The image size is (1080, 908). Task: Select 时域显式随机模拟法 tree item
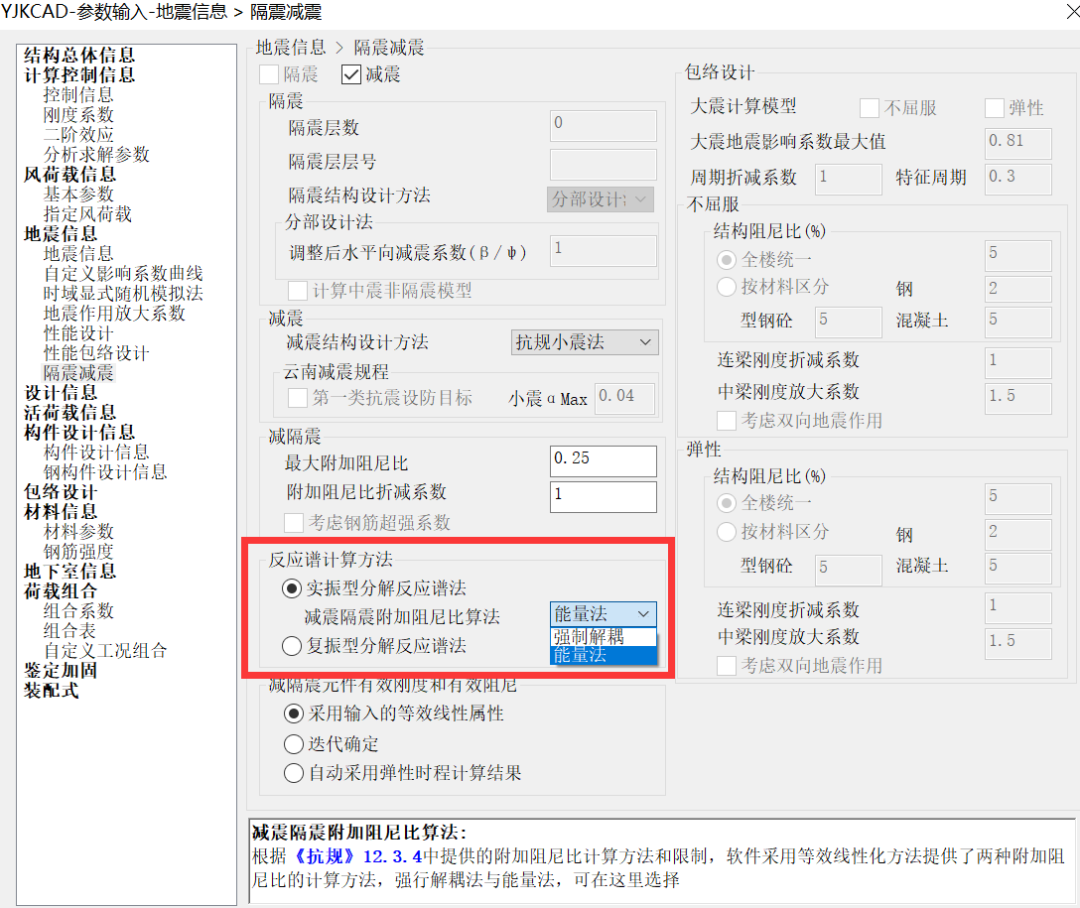click(x=123, y=294)
